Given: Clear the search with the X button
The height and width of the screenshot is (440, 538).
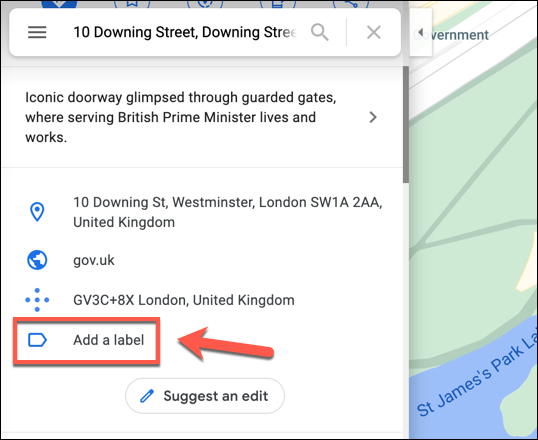Looking at the screenshot, I should pos(374,33).
